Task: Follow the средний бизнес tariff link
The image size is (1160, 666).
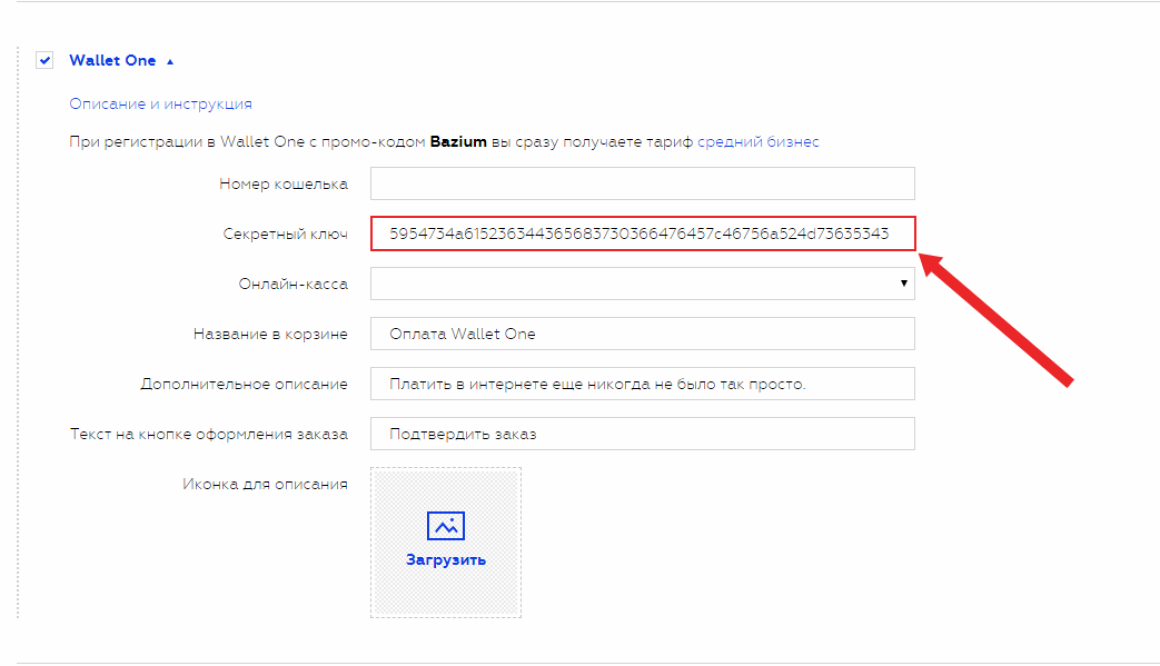Action: click(x=758, y=141)
